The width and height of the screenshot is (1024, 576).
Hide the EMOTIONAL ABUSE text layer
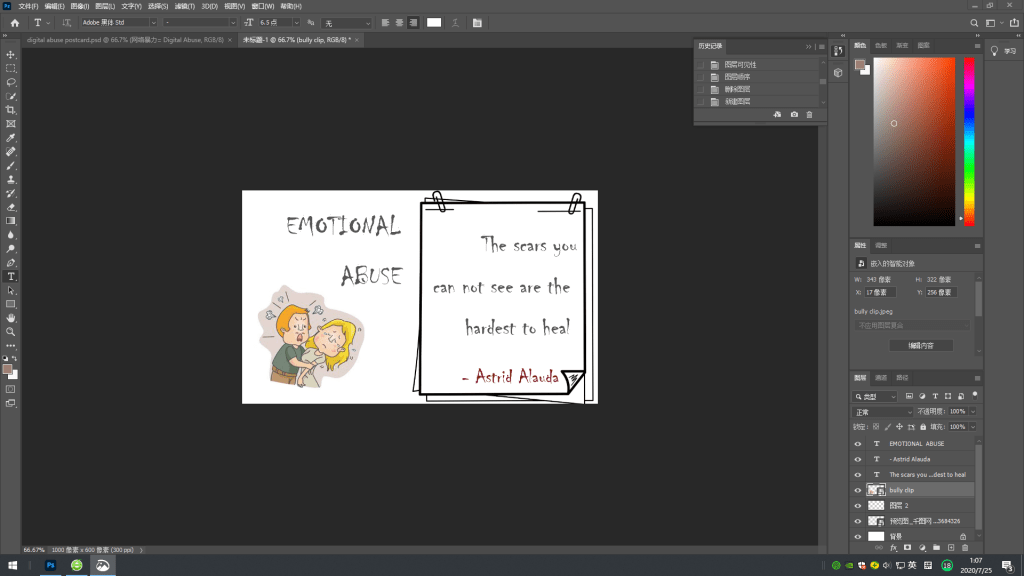click(x=857, y=444)
